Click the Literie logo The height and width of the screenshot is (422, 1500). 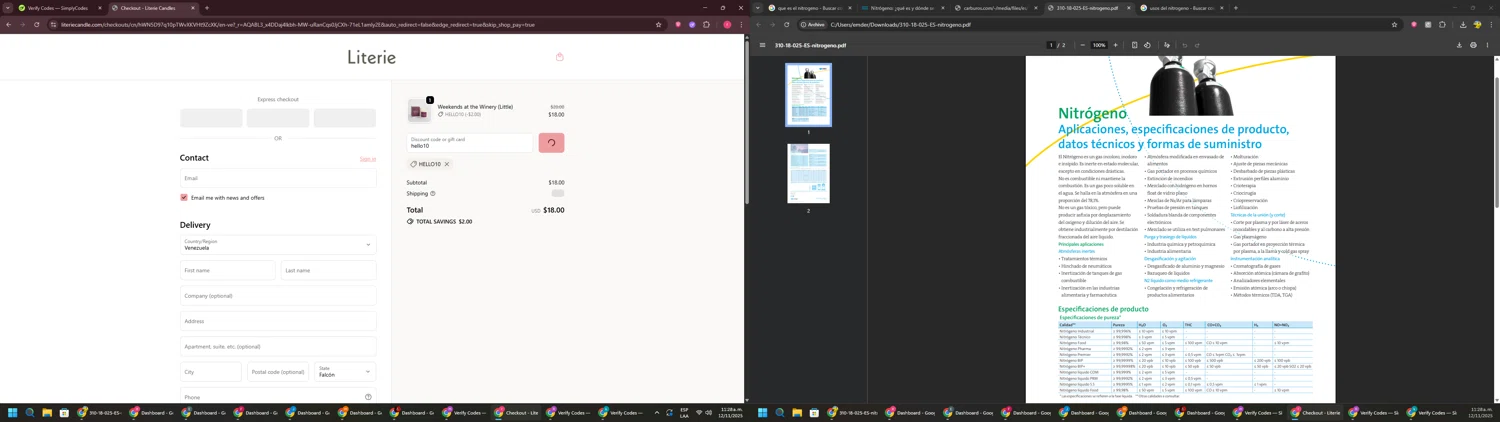[x=372, y=57]
